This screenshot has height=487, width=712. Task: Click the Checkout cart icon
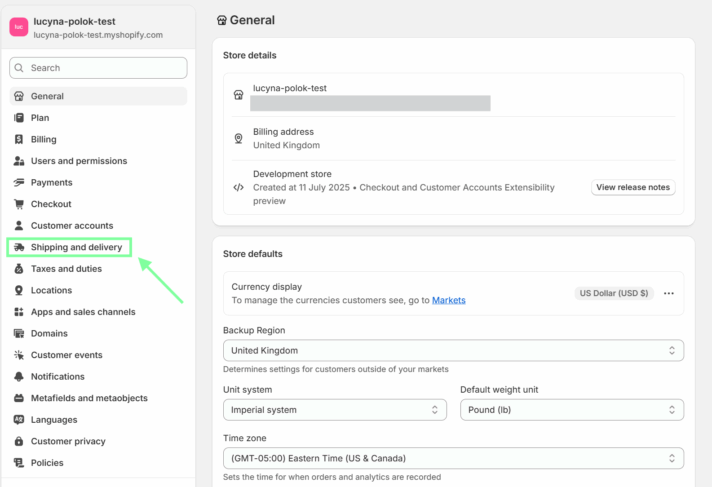pos(19,204)
